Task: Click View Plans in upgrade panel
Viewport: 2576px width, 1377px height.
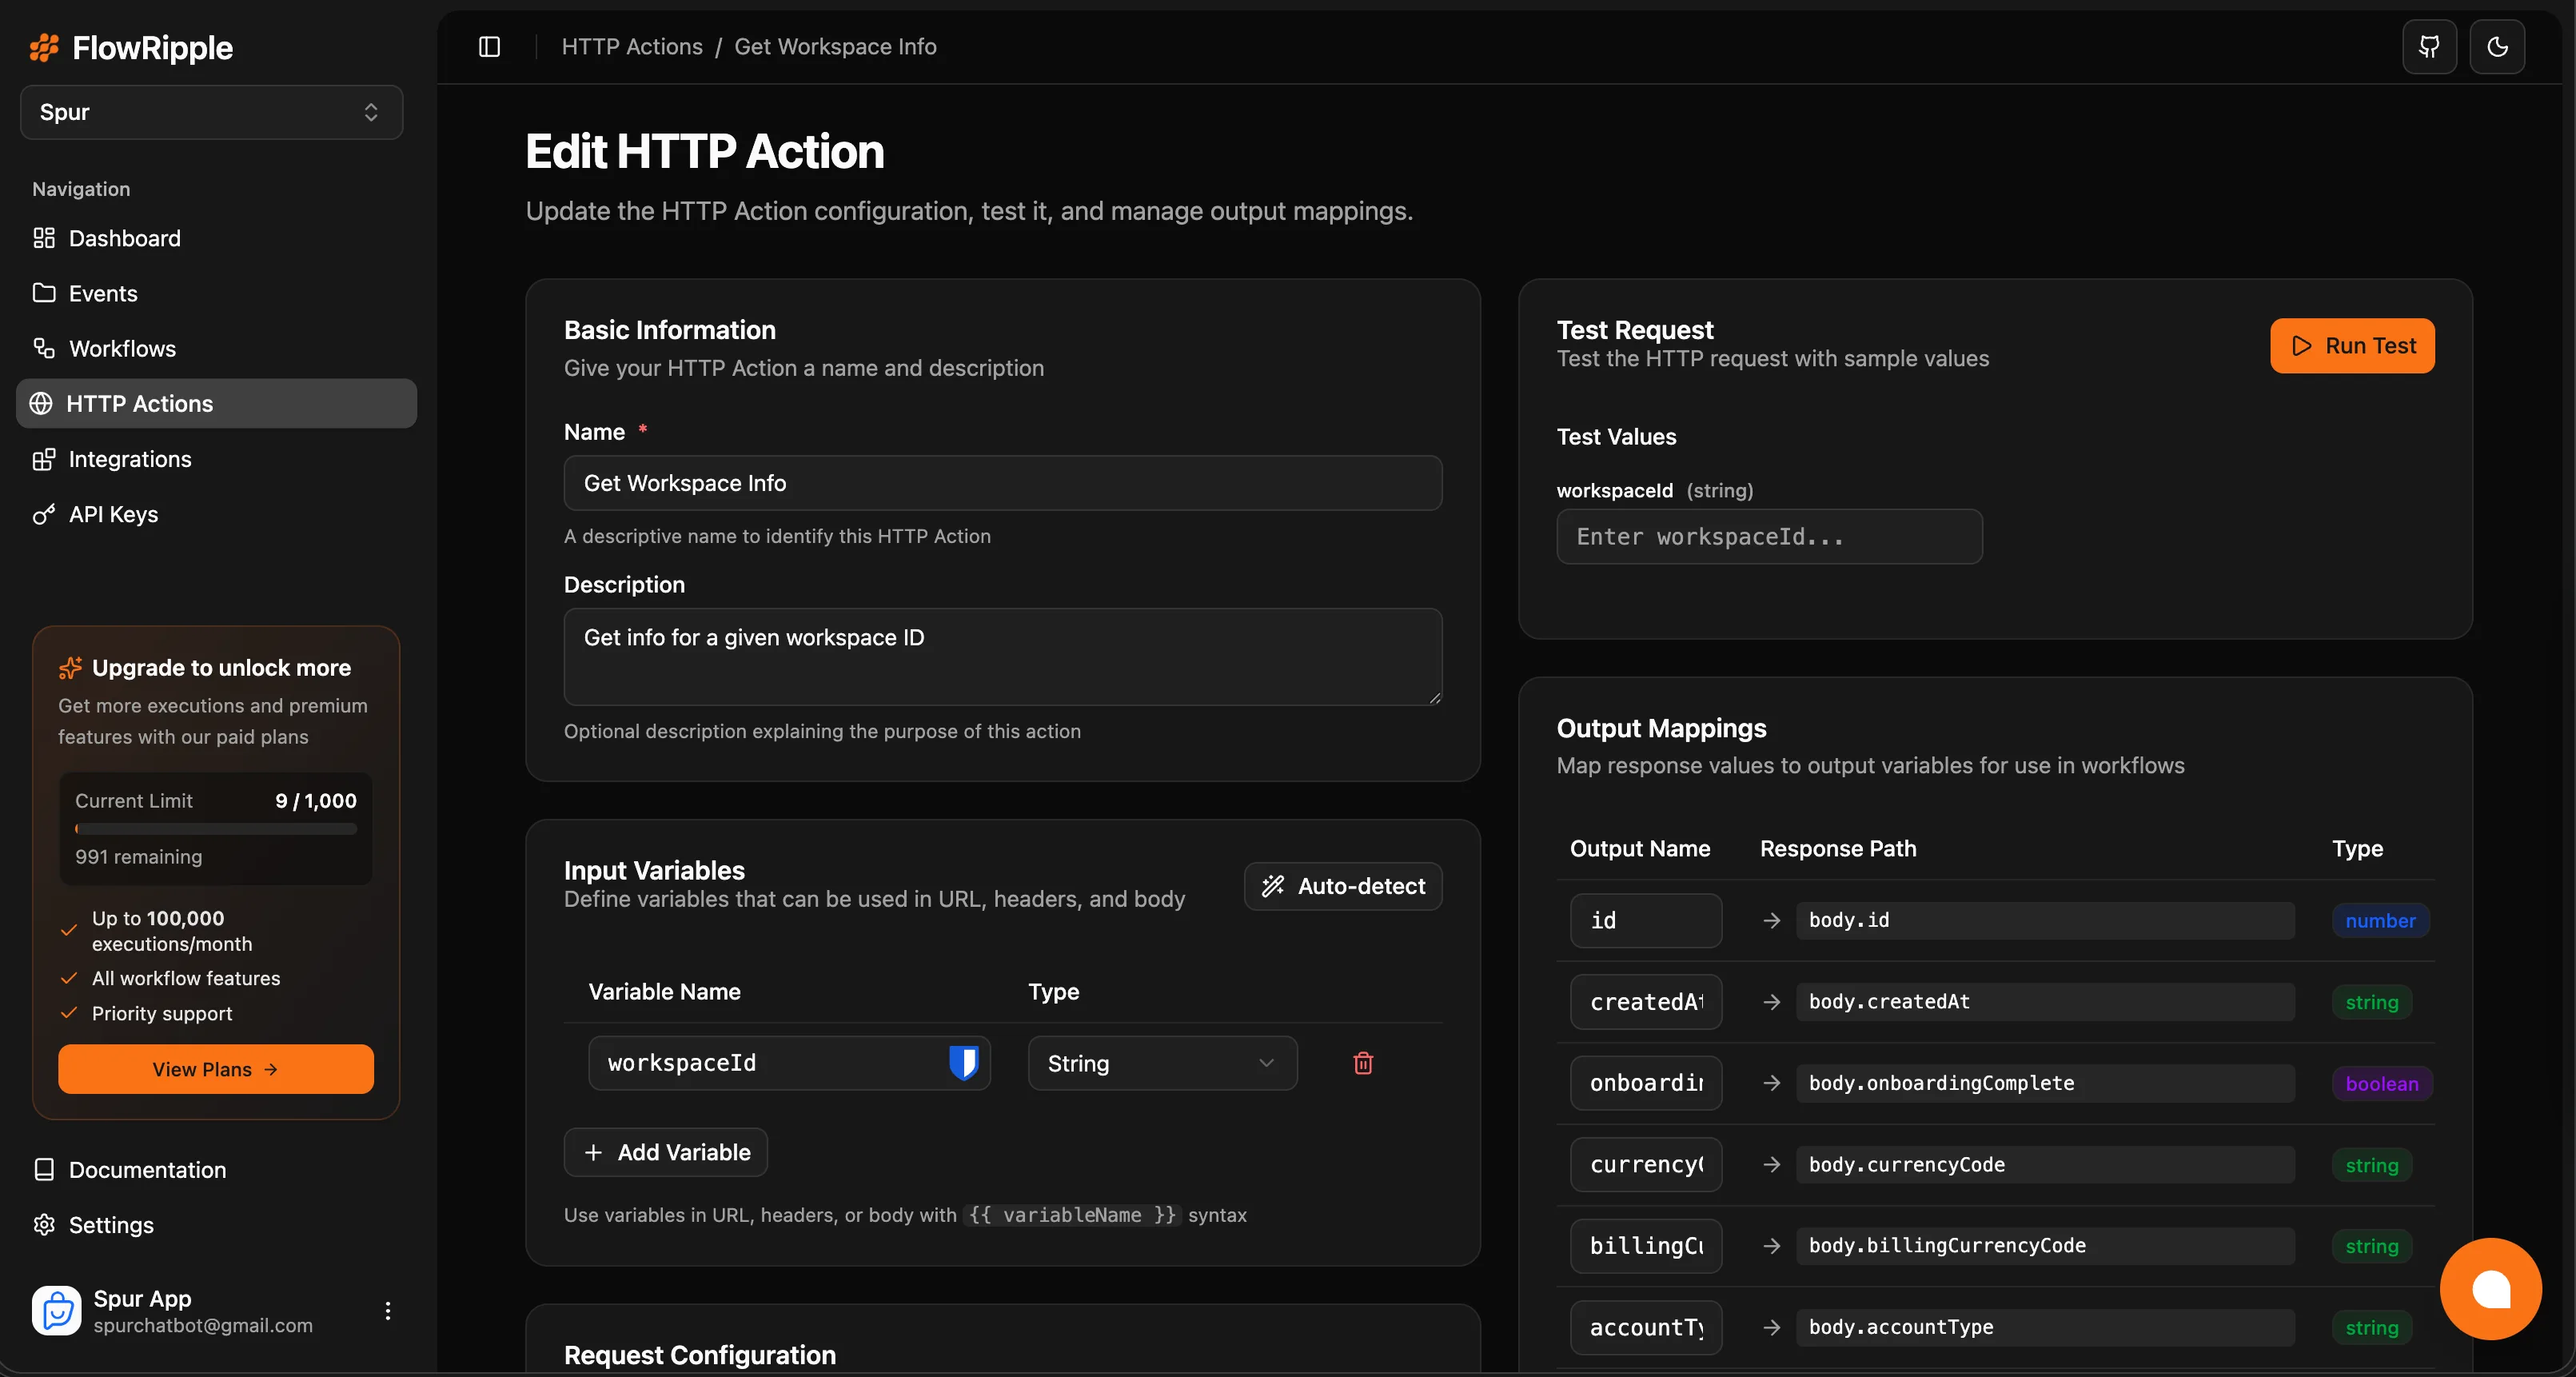Action: click(x=215, y=1069)
